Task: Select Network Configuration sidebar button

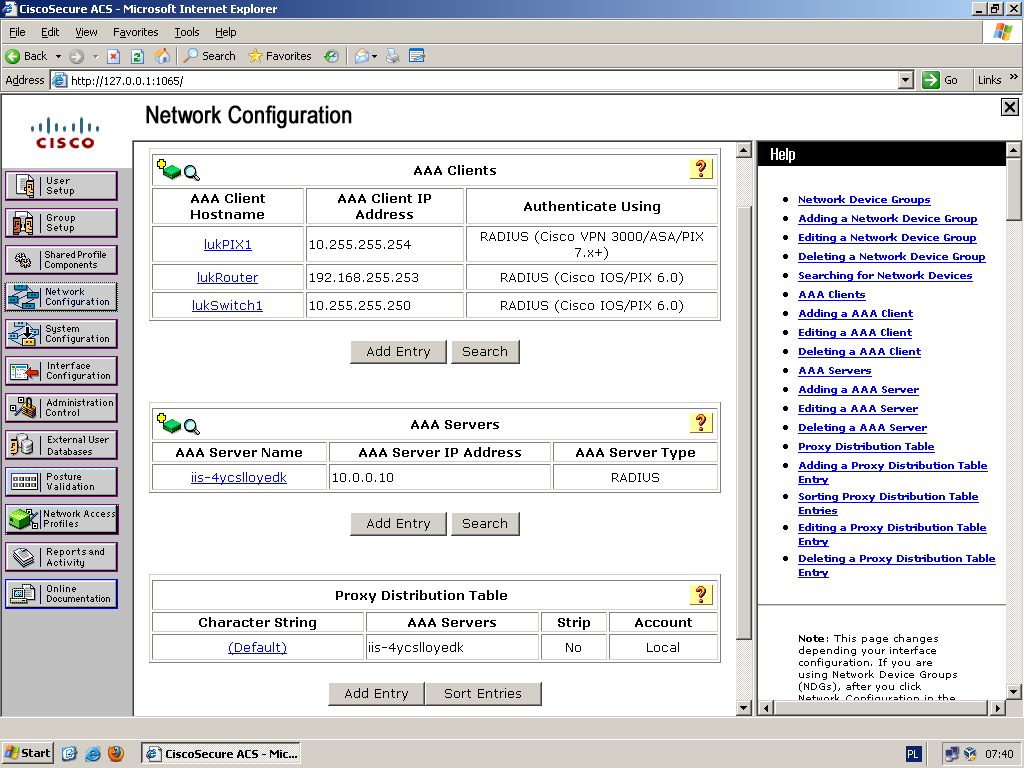Action: click(x=61, y=296)
